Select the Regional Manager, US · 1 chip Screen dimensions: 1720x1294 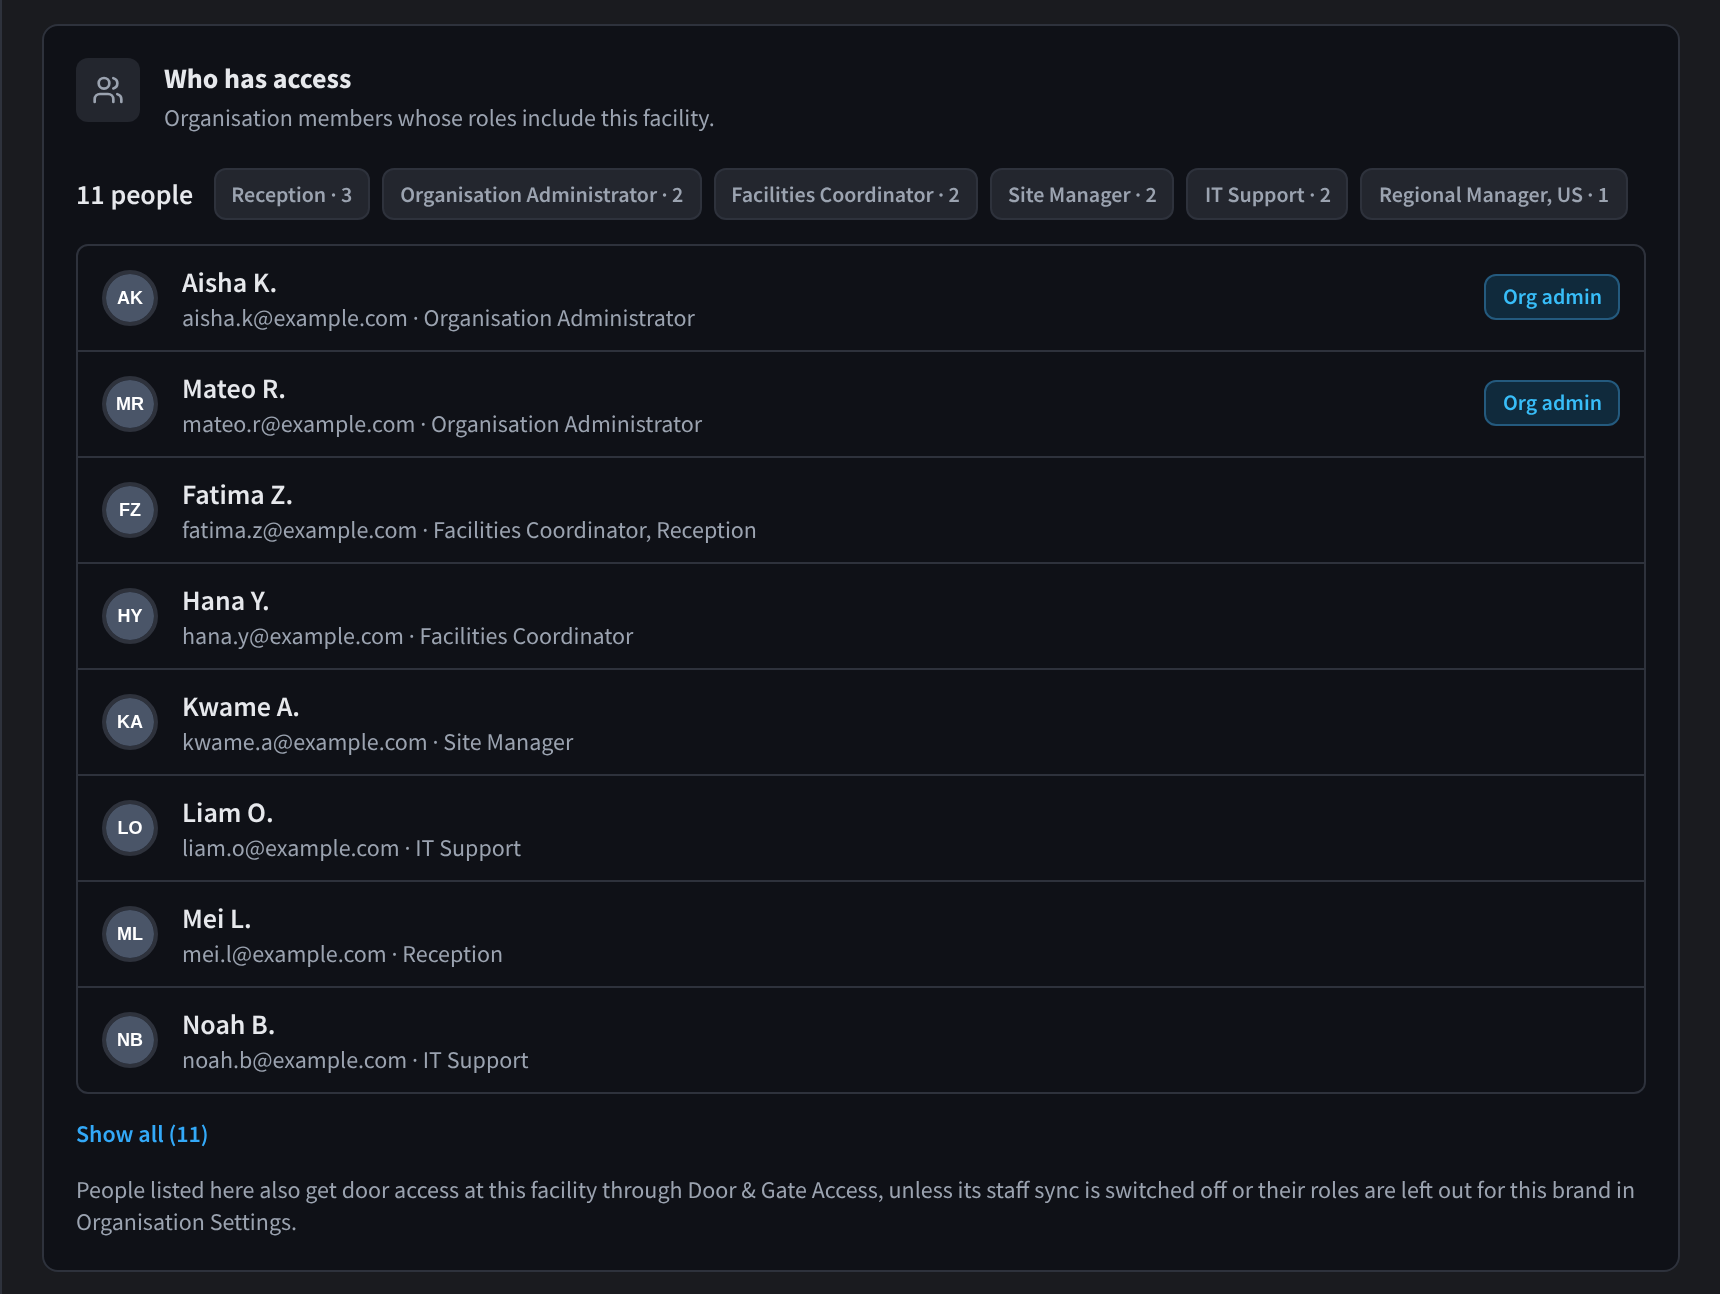point(1494,194)
